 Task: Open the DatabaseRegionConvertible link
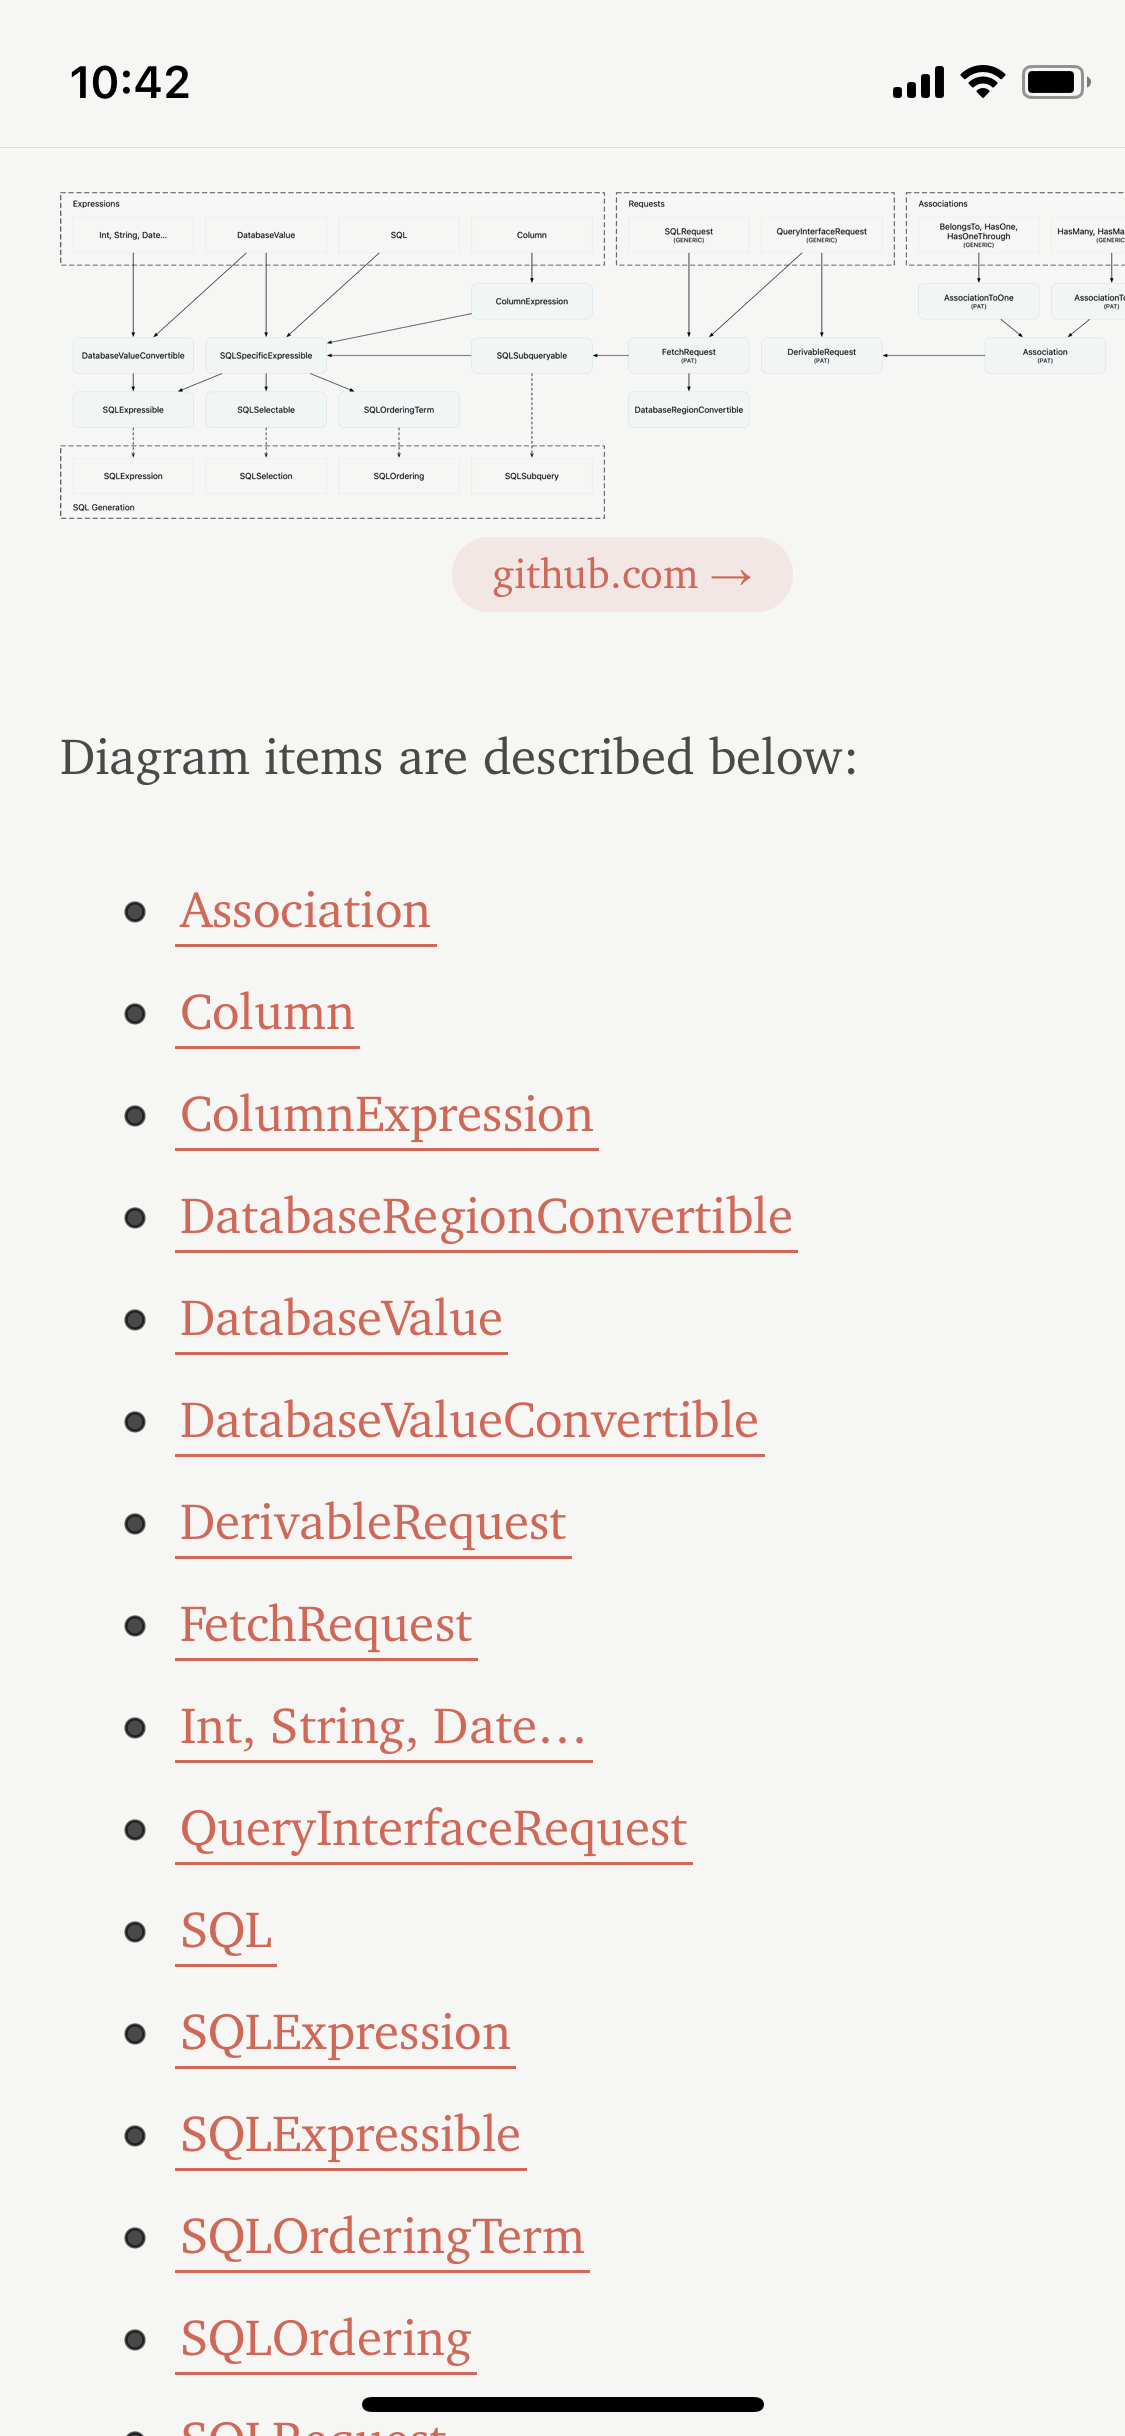[486, 1216]
